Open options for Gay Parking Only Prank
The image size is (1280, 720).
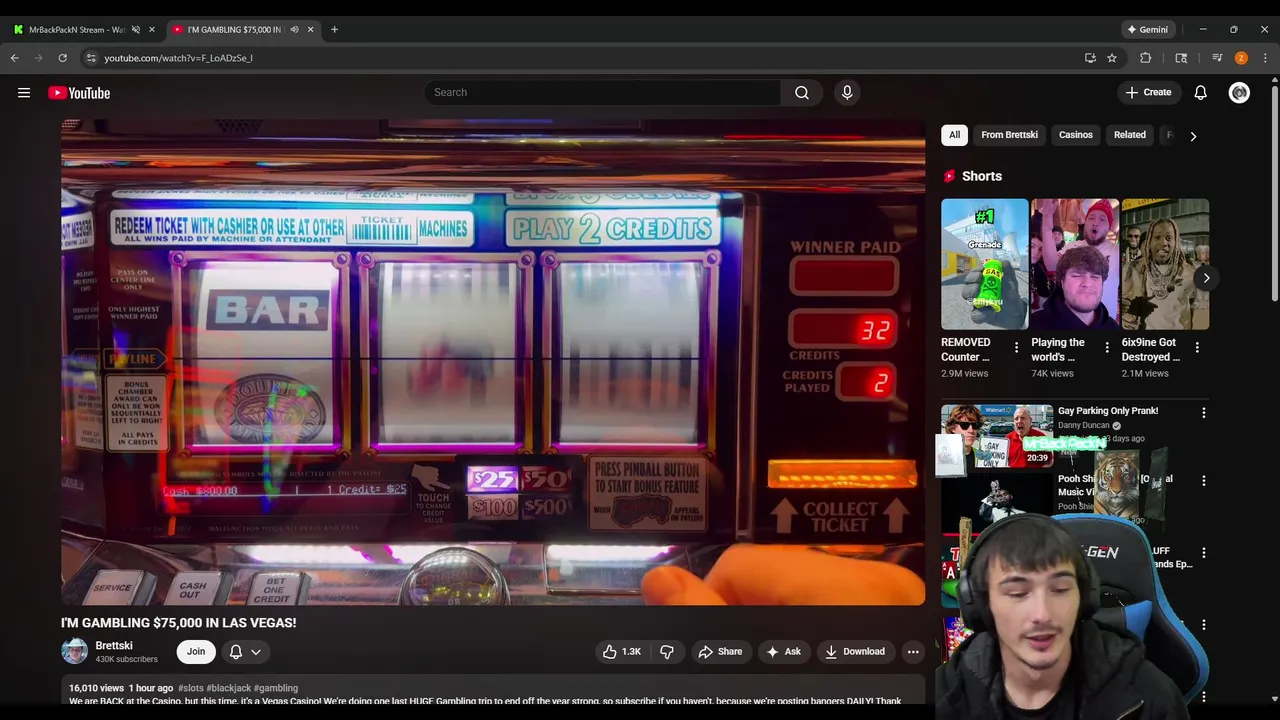tap(1204, 412)
